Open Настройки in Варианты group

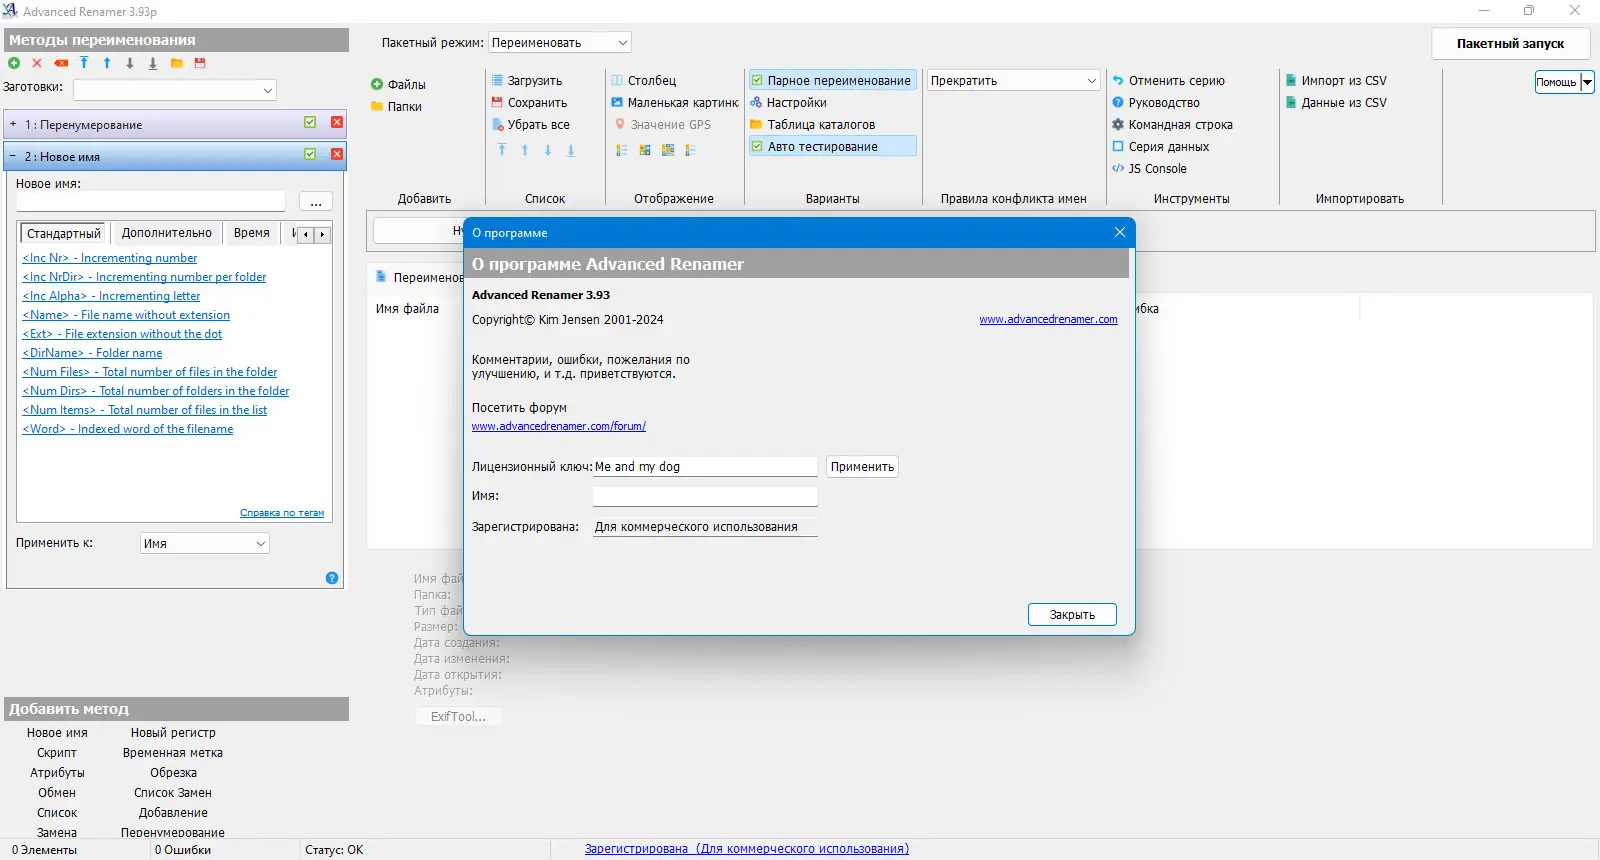coord(789,103)
